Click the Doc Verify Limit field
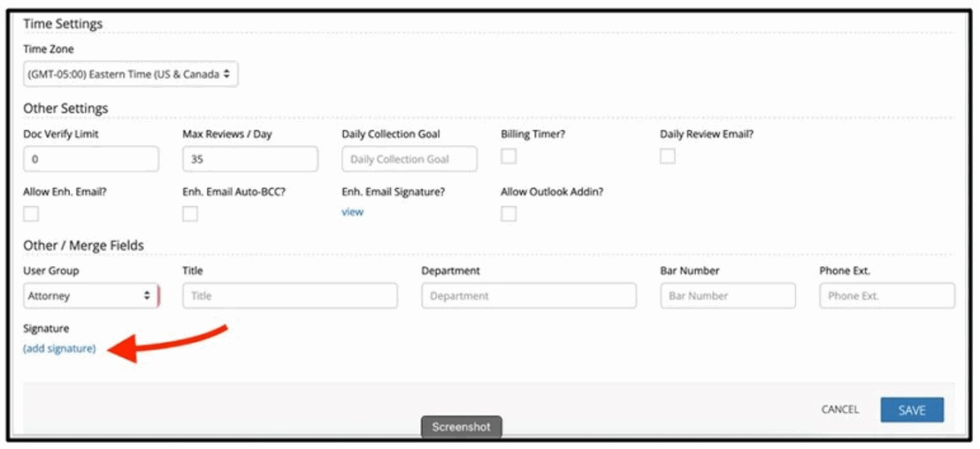Viewport: 980px width, 449px height. [x=91, y=159]
